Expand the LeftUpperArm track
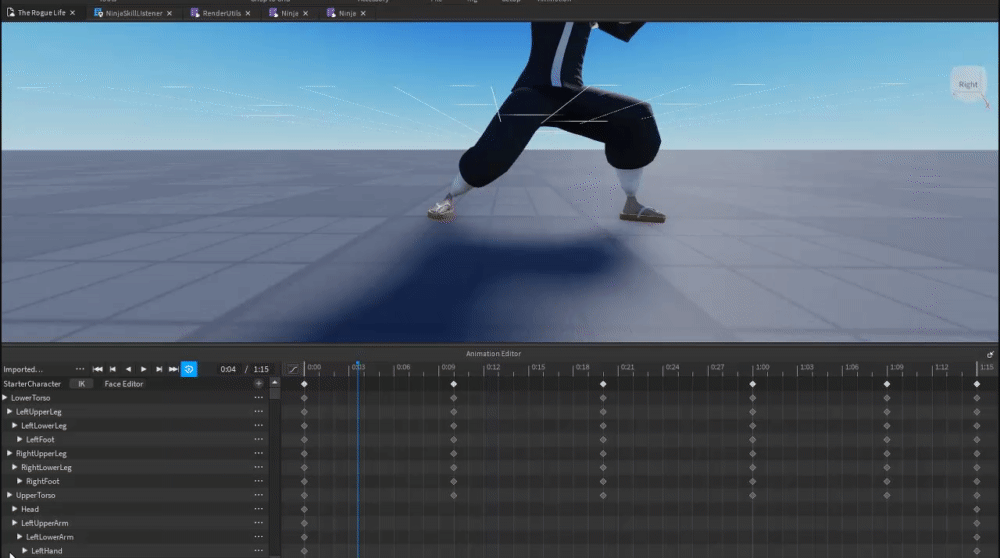 point(15,523)
